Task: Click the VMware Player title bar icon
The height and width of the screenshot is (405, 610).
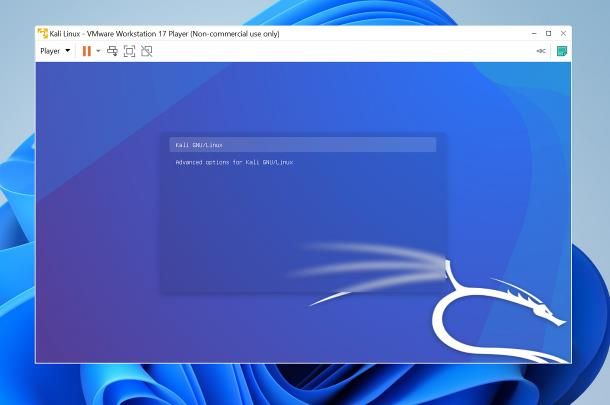Action: coord(43,33)
